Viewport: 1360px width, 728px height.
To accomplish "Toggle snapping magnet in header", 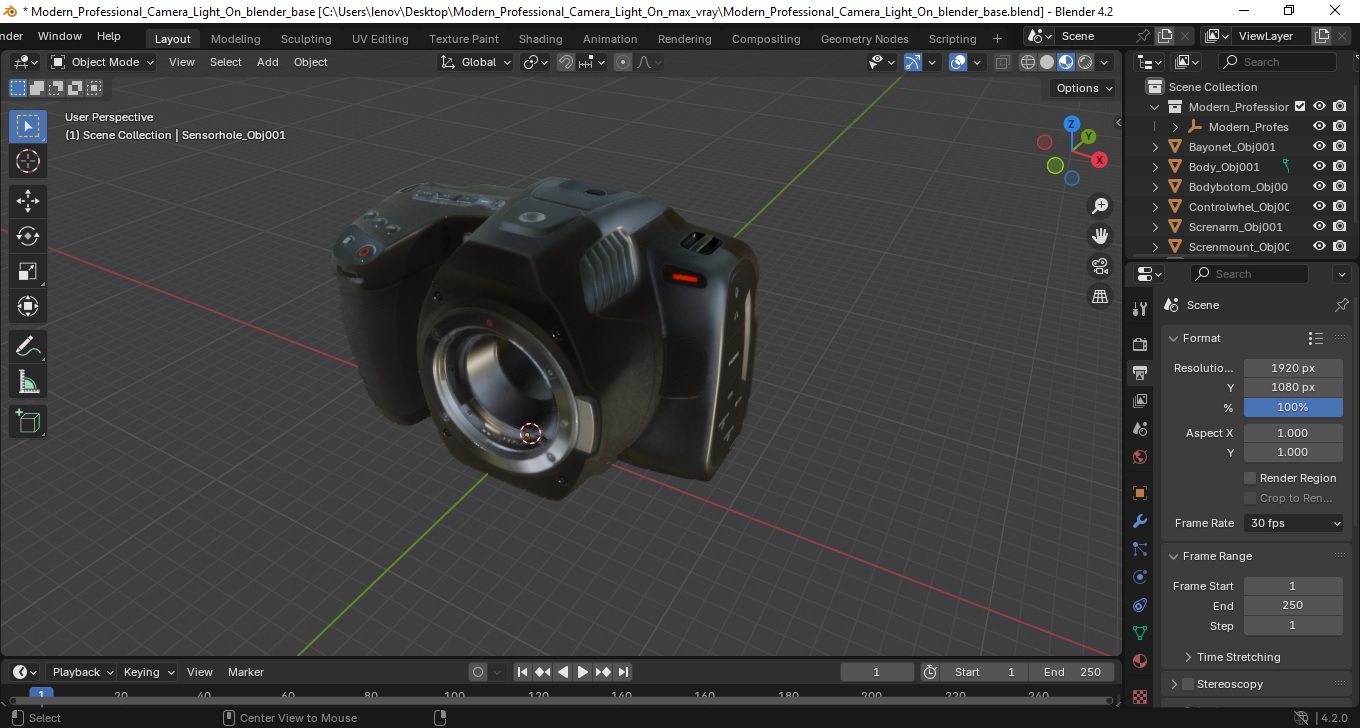I will (x=566, y=62).
